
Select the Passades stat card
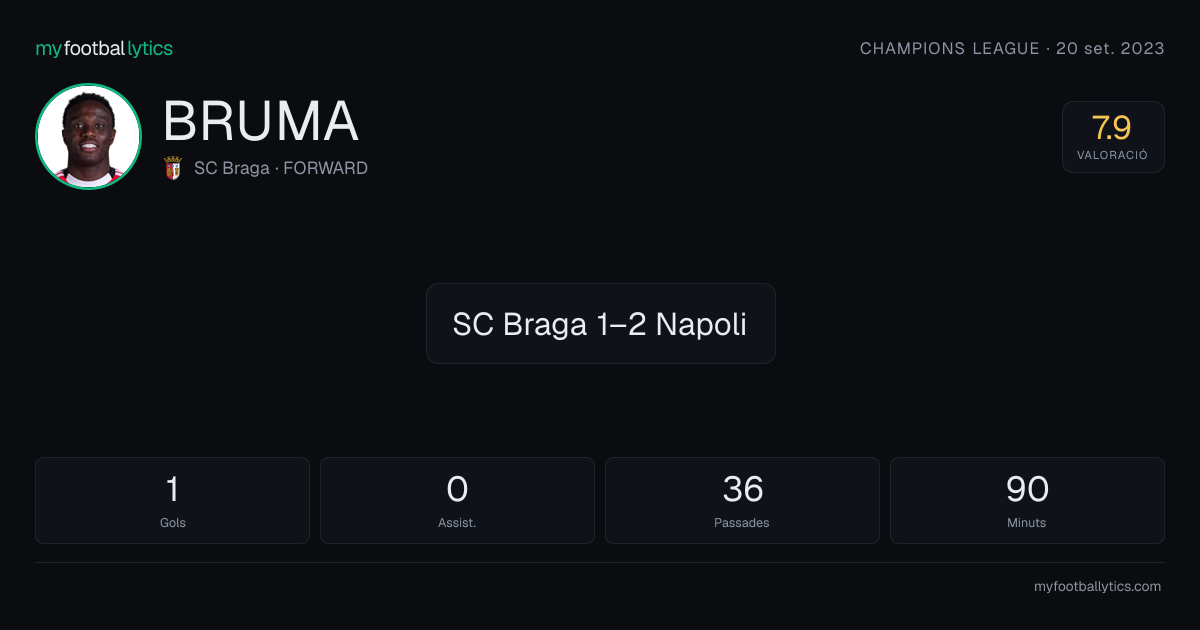(x=742, y=500)
